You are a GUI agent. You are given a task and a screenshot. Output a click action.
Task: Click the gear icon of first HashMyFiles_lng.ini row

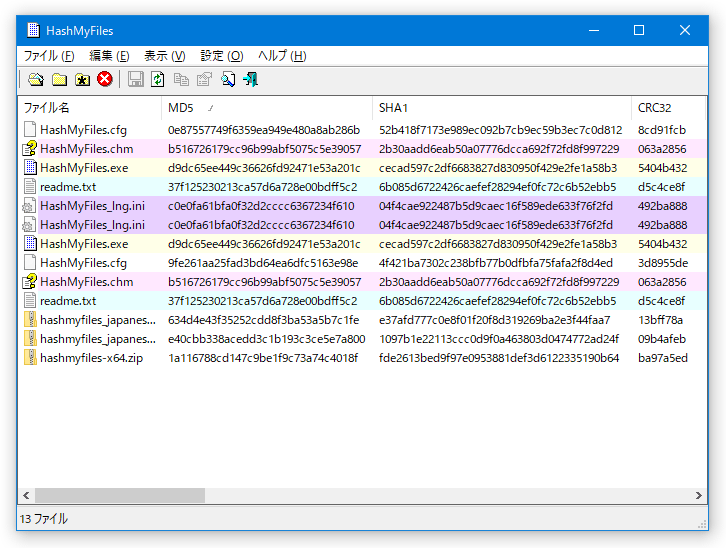tap(29, 206)
